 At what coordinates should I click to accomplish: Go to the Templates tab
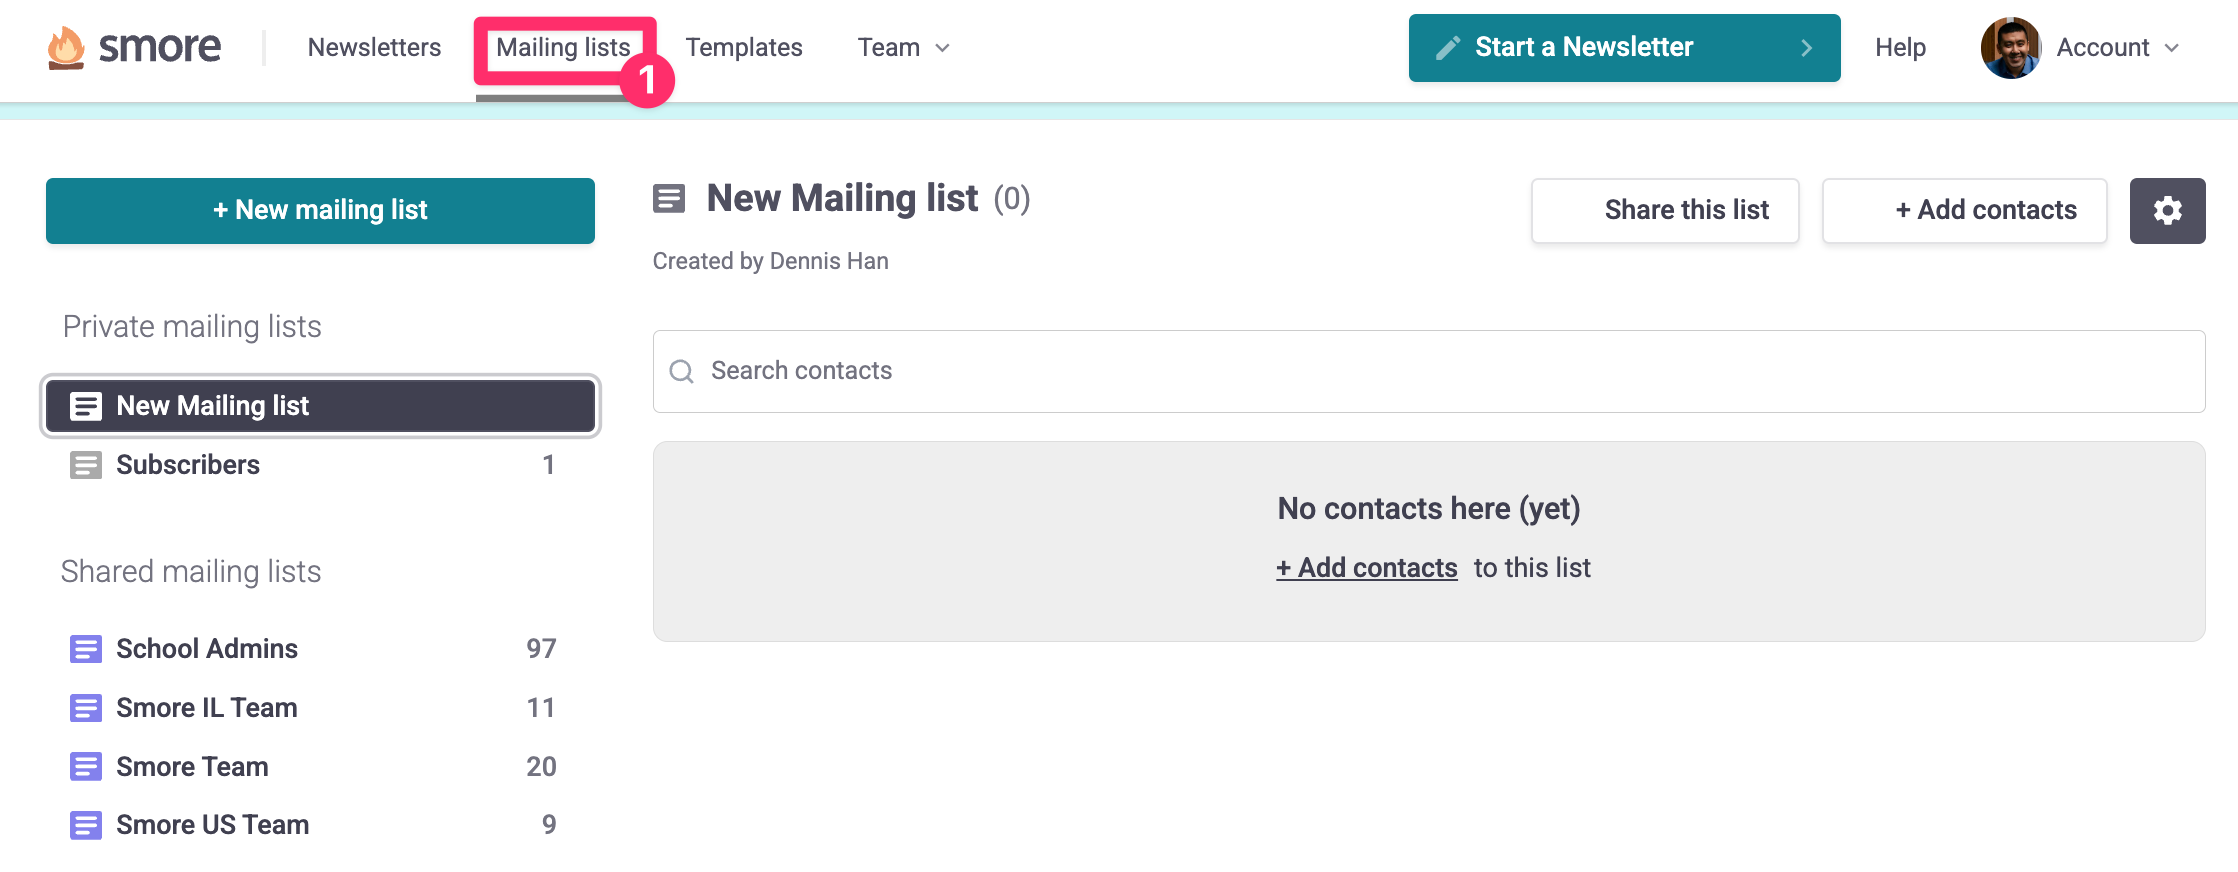point(744,48)
